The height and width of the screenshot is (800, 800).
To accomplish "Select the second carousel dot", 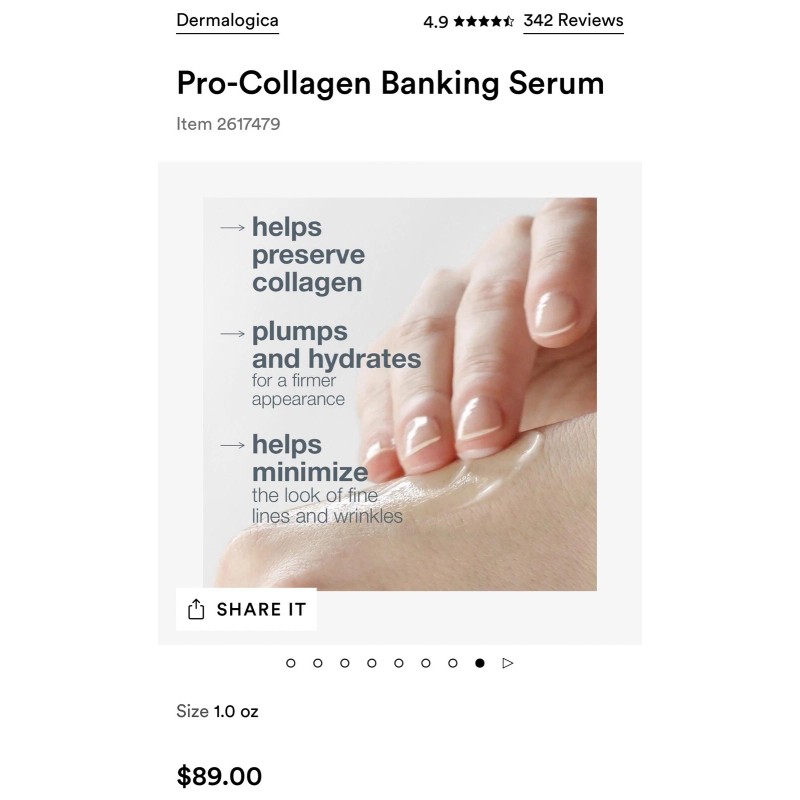I will pyautogui.click(x=318, y=662).
